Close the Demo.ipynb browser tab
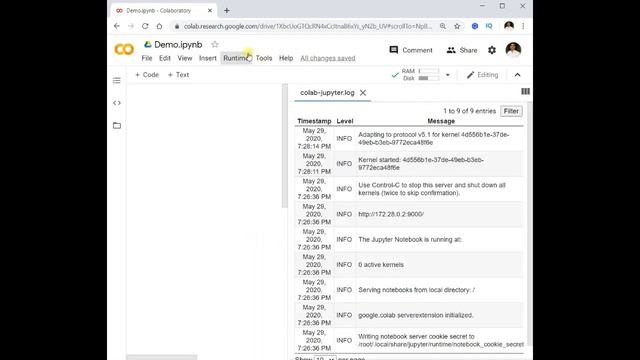 [x=210, y=11]
